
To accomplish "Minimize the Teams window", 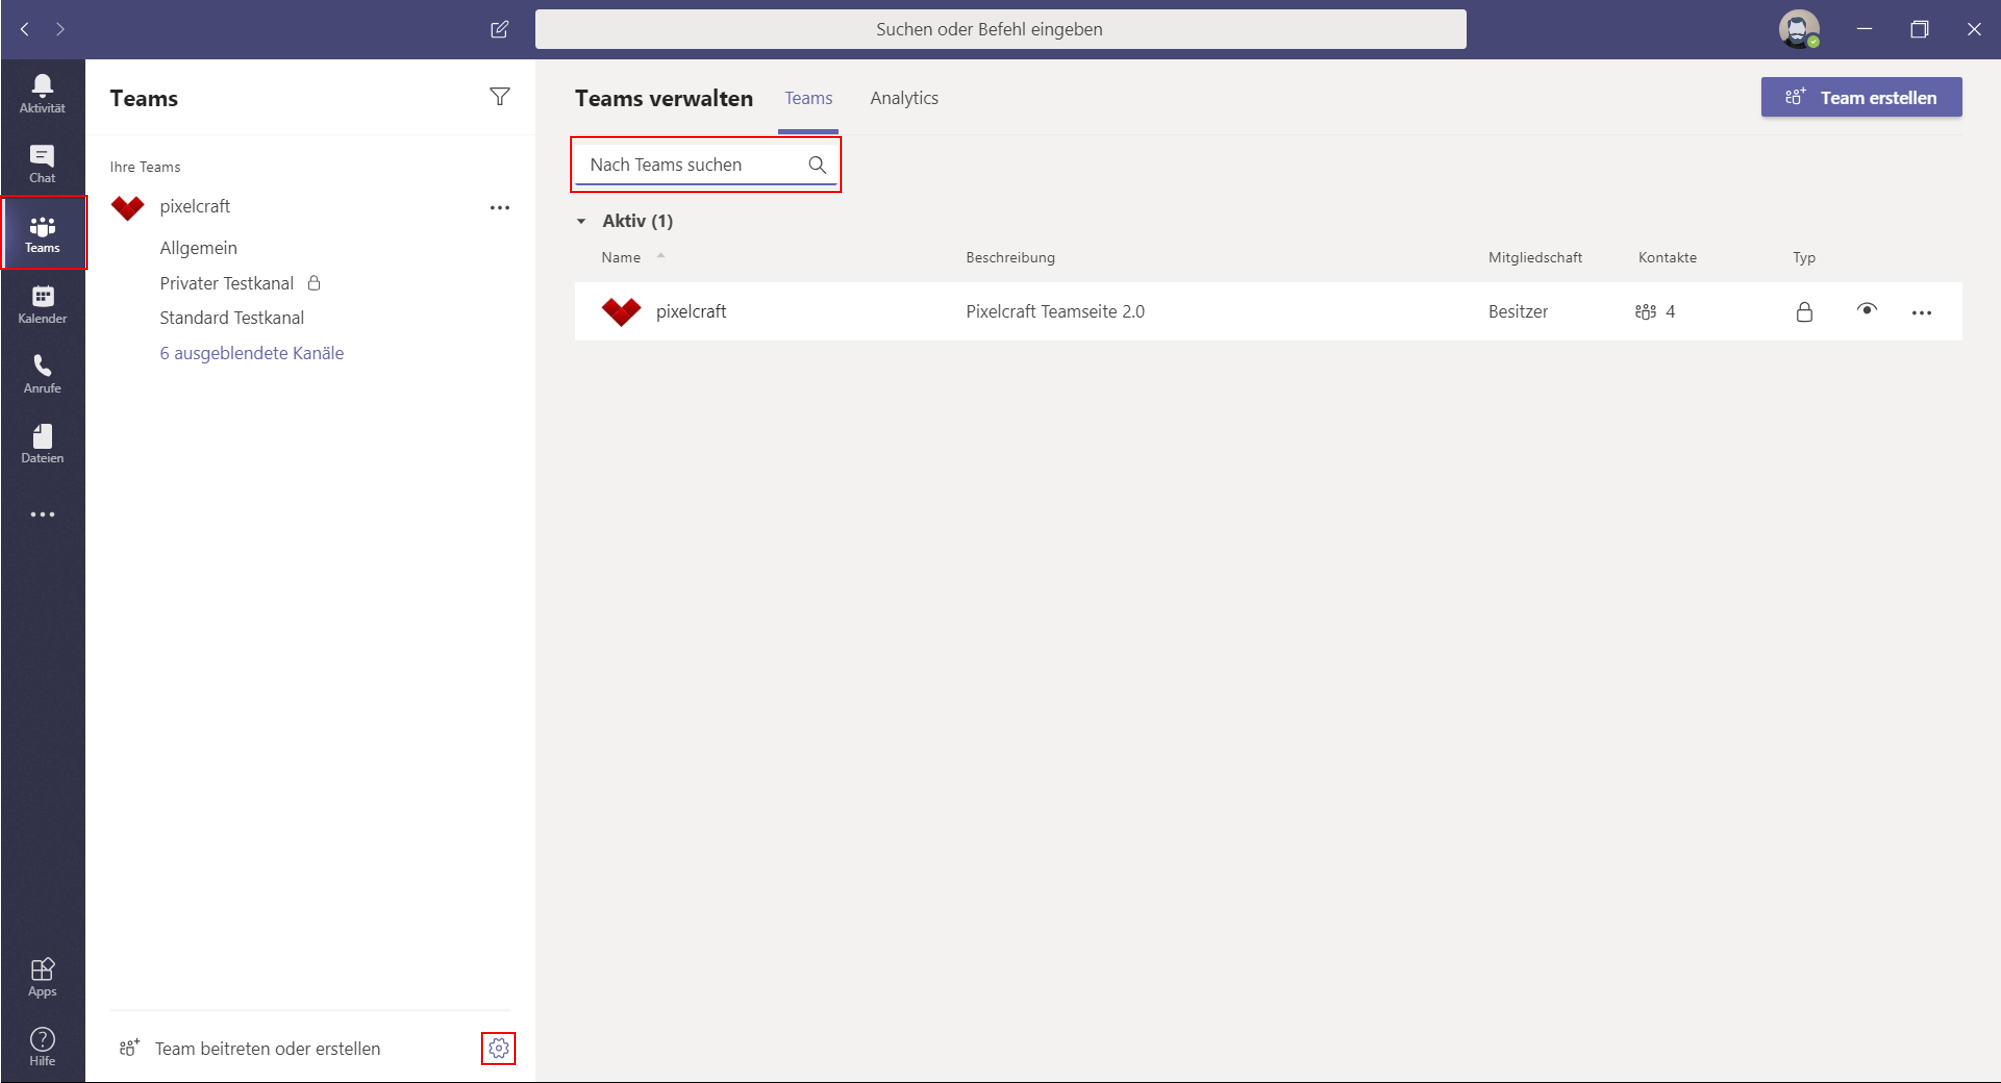I will point(1864,29).
